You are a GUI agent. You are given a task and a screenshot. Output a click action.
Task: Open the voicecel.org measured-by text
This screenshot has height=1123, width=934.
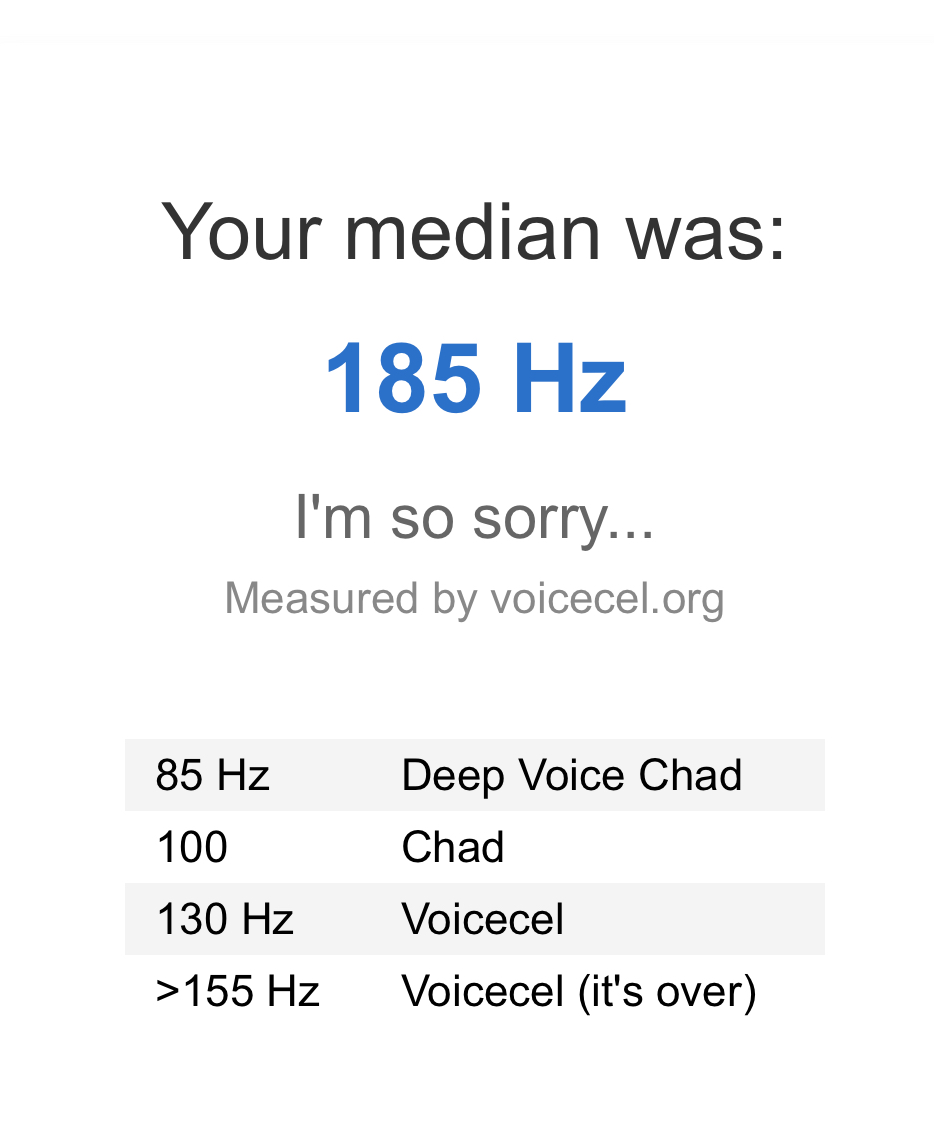[474, 599]
